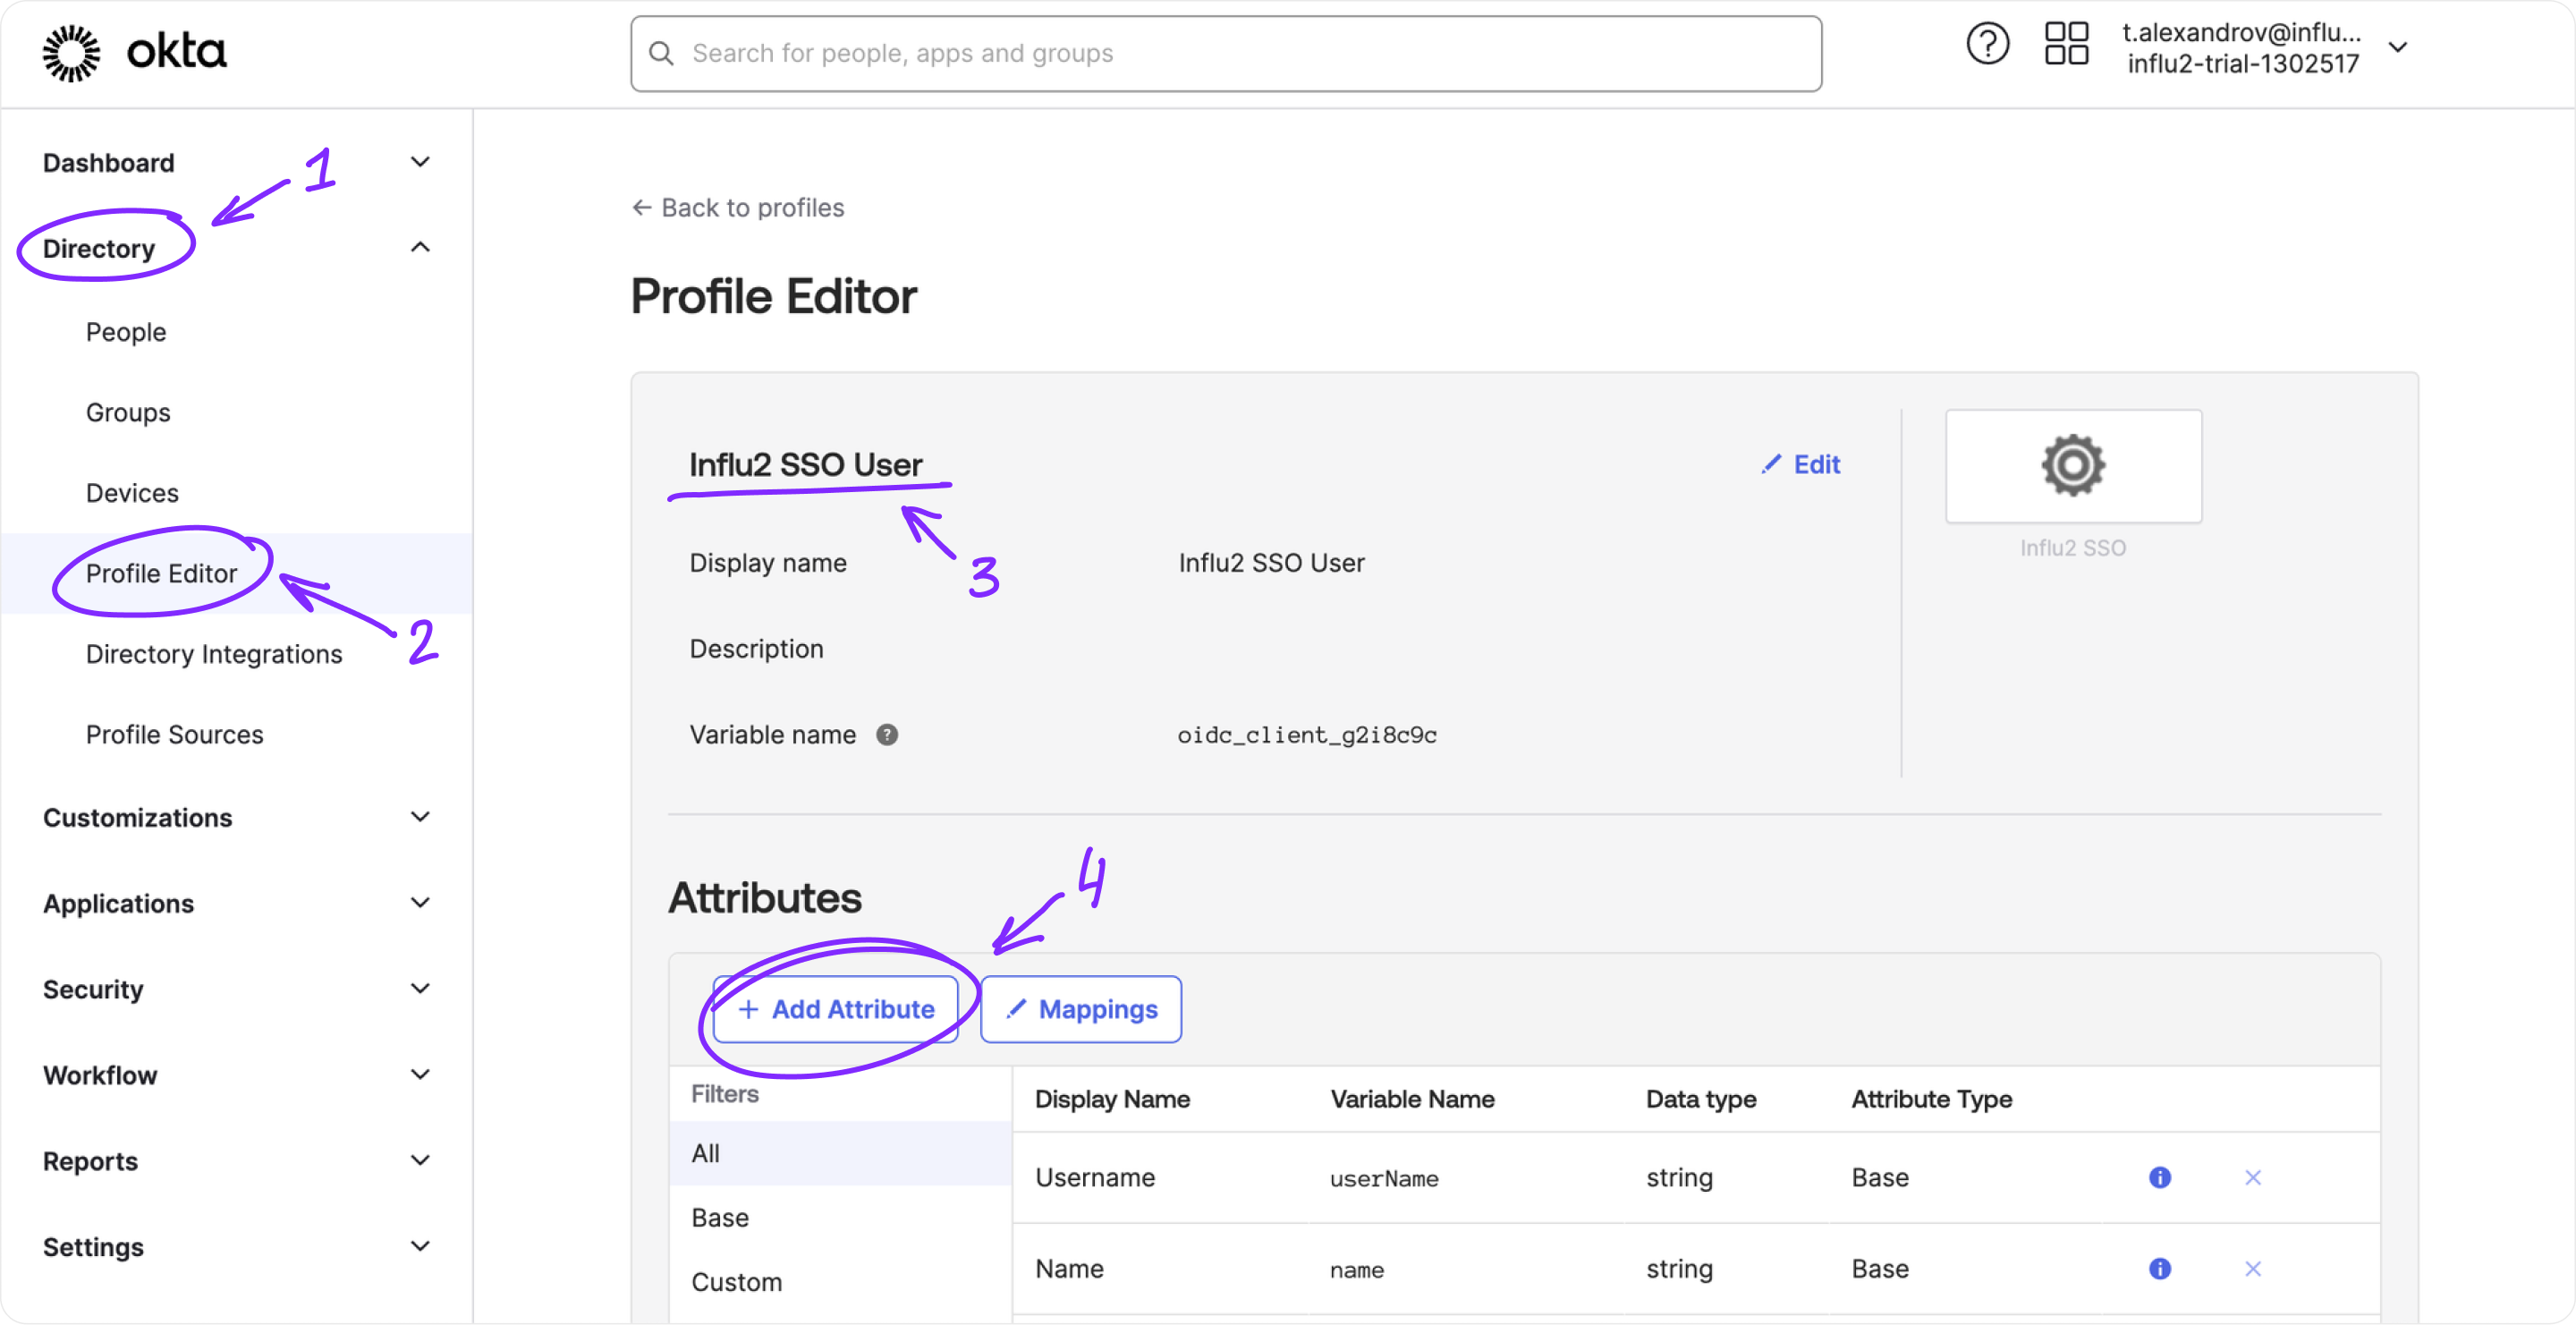2576x1325 pixels.
Task: Open Profile Sources menu item
Action: 174,735
